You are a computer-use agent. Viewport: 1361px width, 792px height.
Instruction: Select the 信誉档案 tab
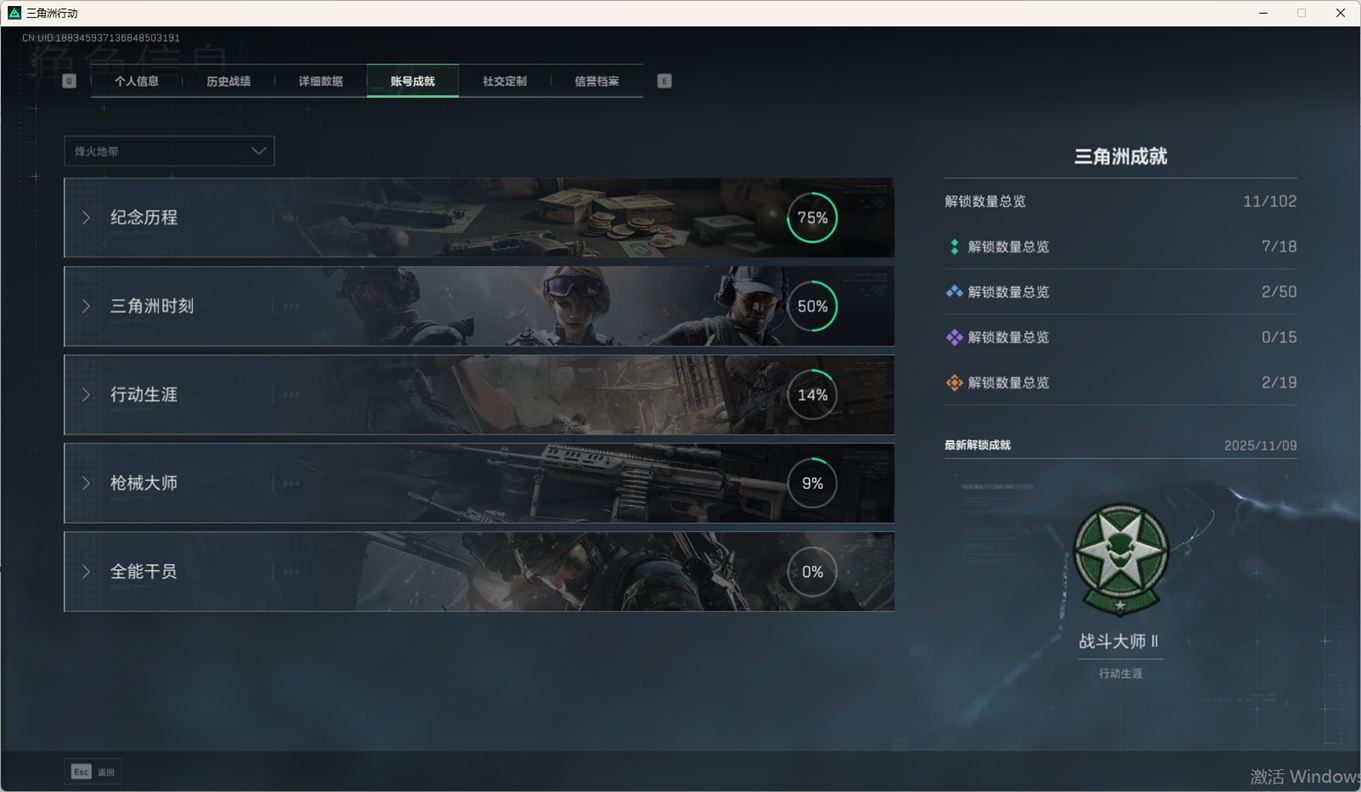596,81
